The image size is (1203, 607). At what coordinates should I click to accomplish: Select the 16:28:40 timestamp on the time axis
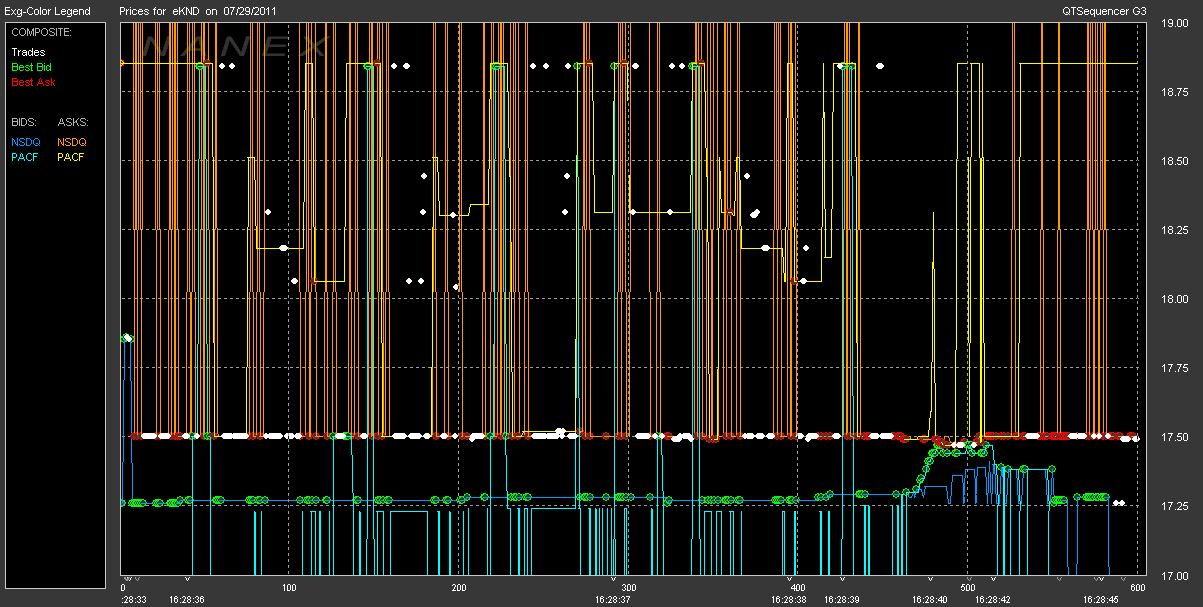(930, 600)
